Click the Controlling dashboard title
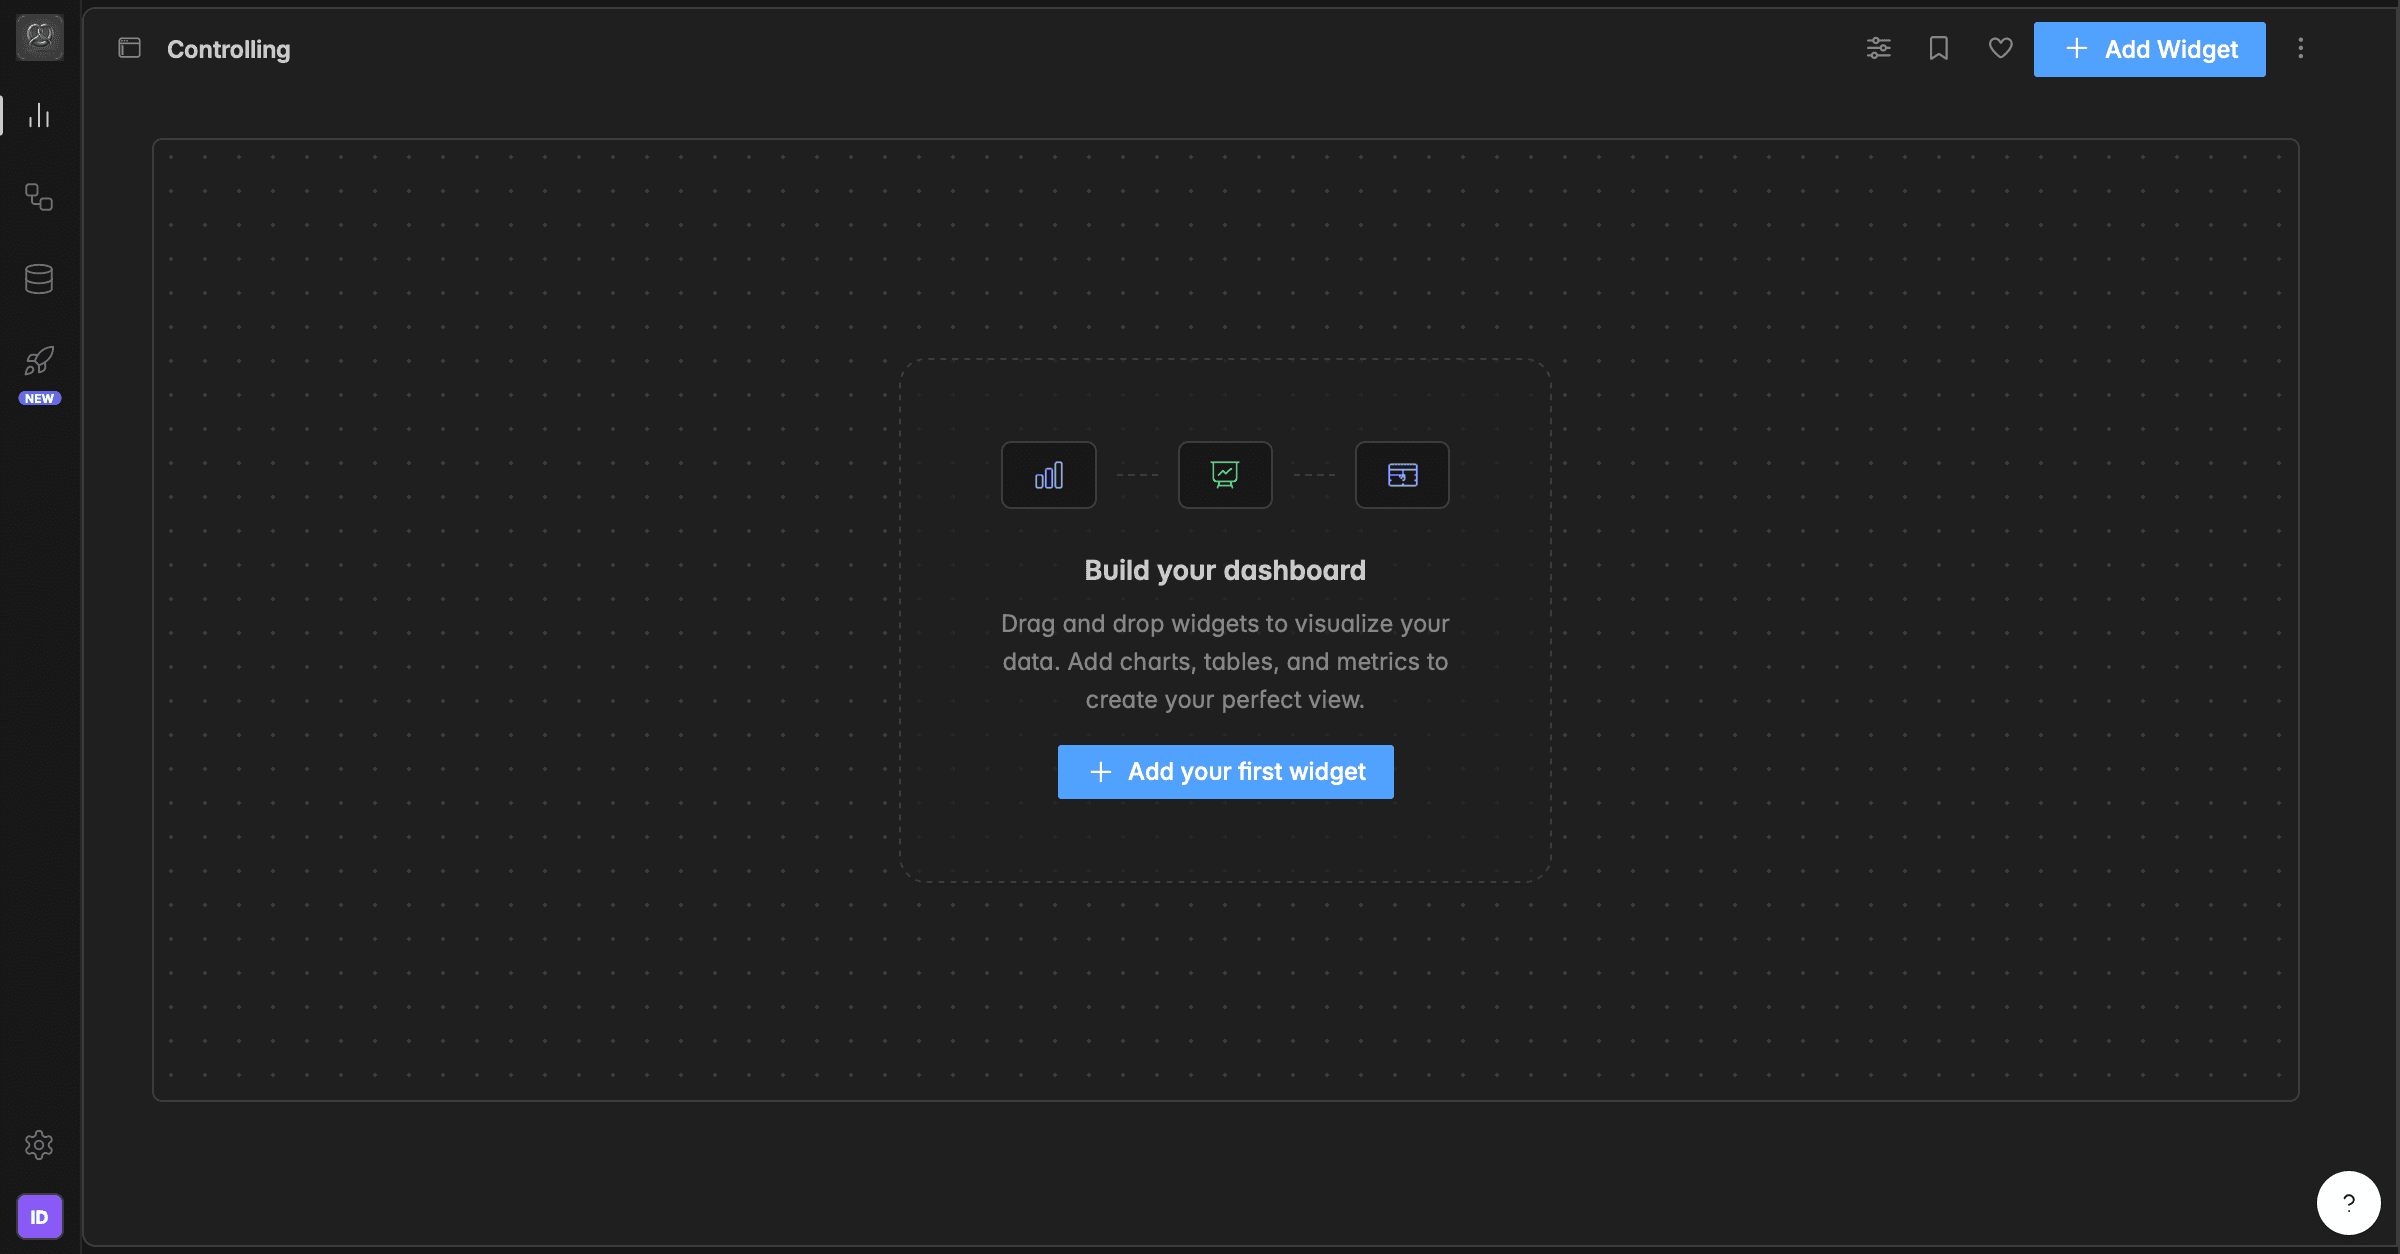Screen dimensions: 2400x1254 [x=229, y=49]
